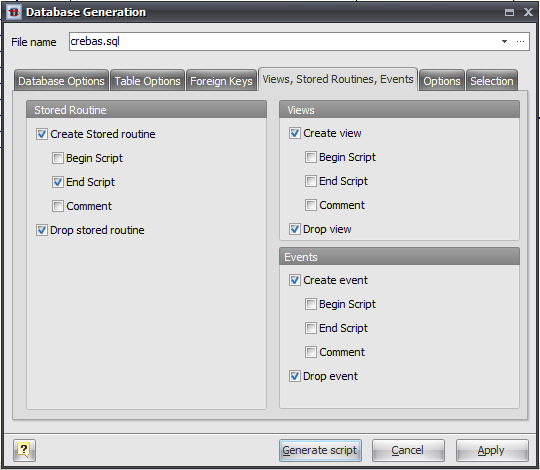Browse for file with ellipsis button
Image resolution: width=540 pixels, height=470 pixels.
520,42
